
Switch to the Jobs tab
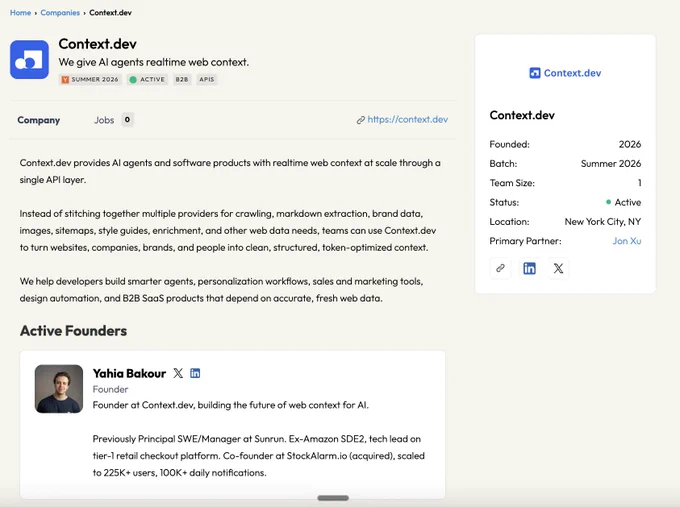click(x=104, y=120)
